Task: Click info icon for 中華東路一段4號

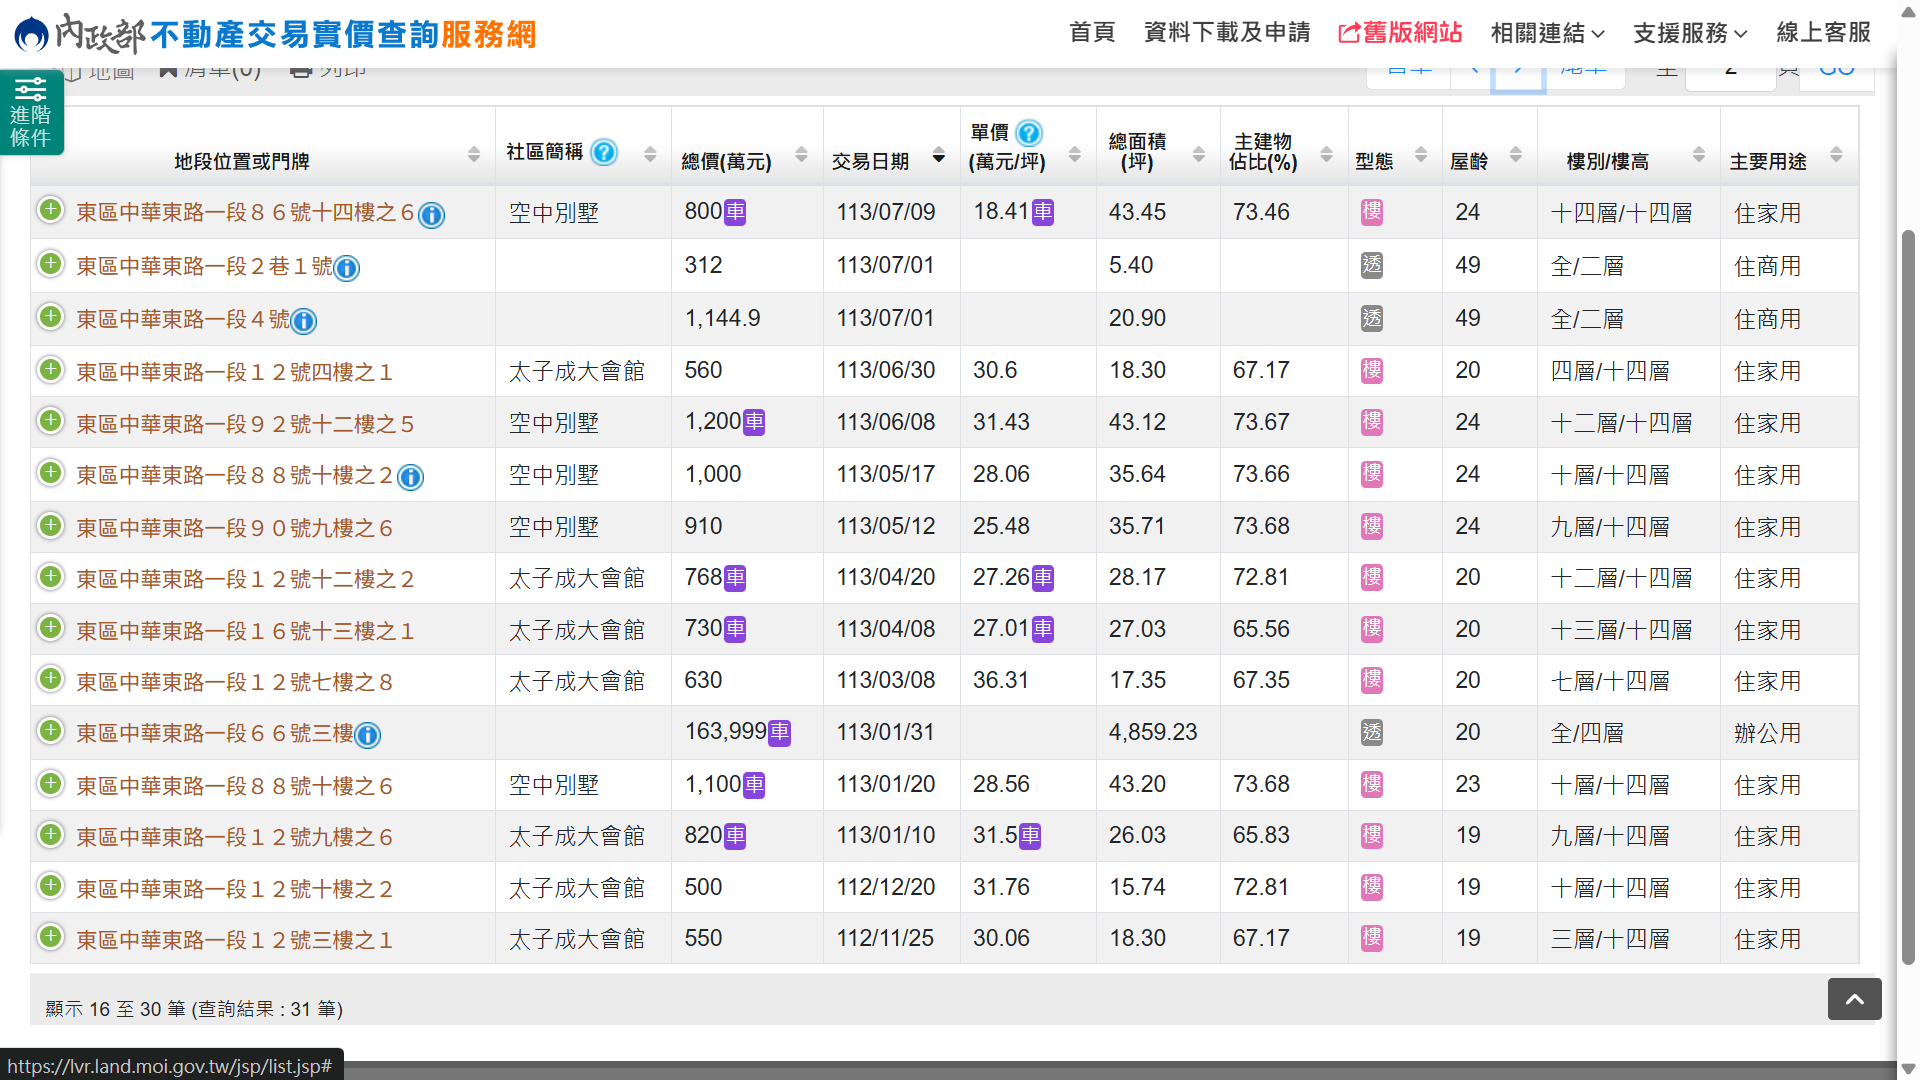Action: click(x=304, y=321)
